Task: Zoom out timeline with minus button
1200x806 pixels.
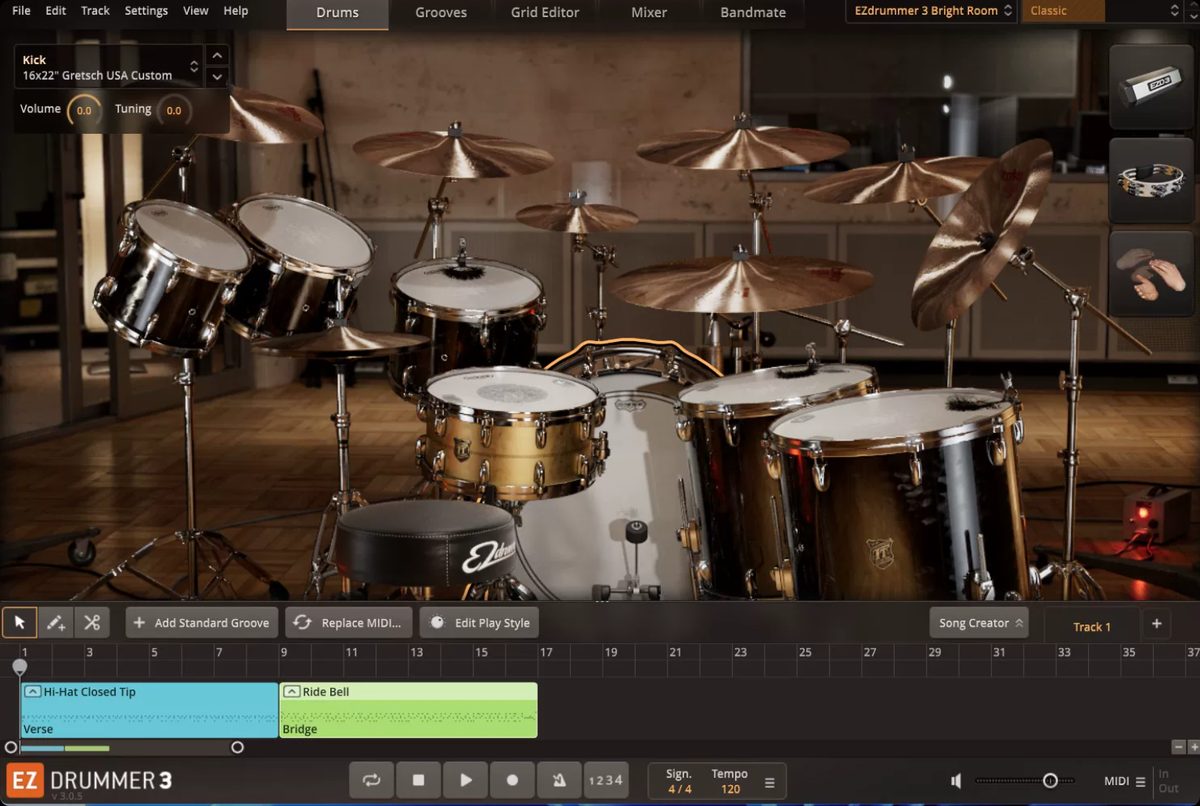Action: click(x=1179, y=747)
